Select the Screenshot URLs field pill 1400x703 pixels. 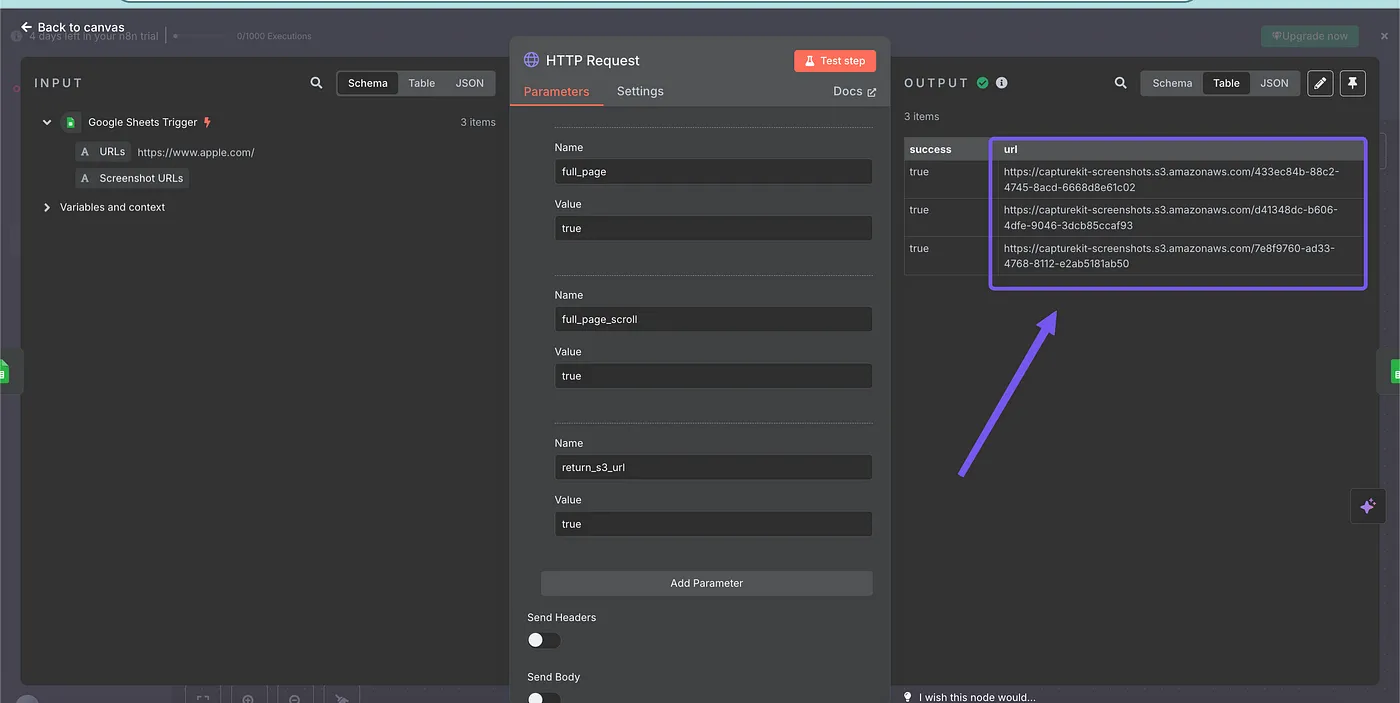[x=132, y=178]
